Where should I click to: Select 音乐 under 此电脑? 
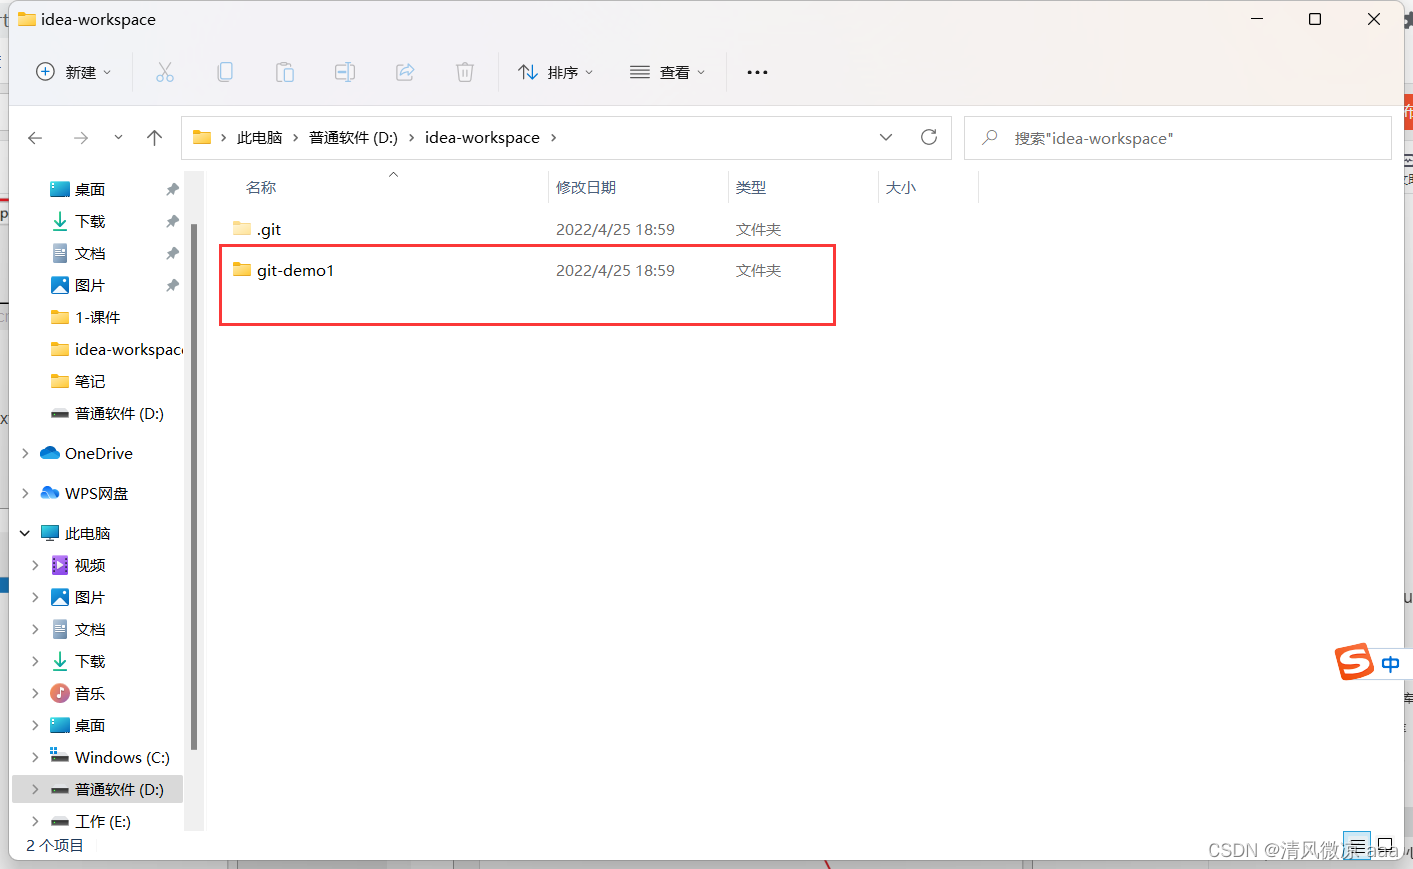(x=90, y=693)
